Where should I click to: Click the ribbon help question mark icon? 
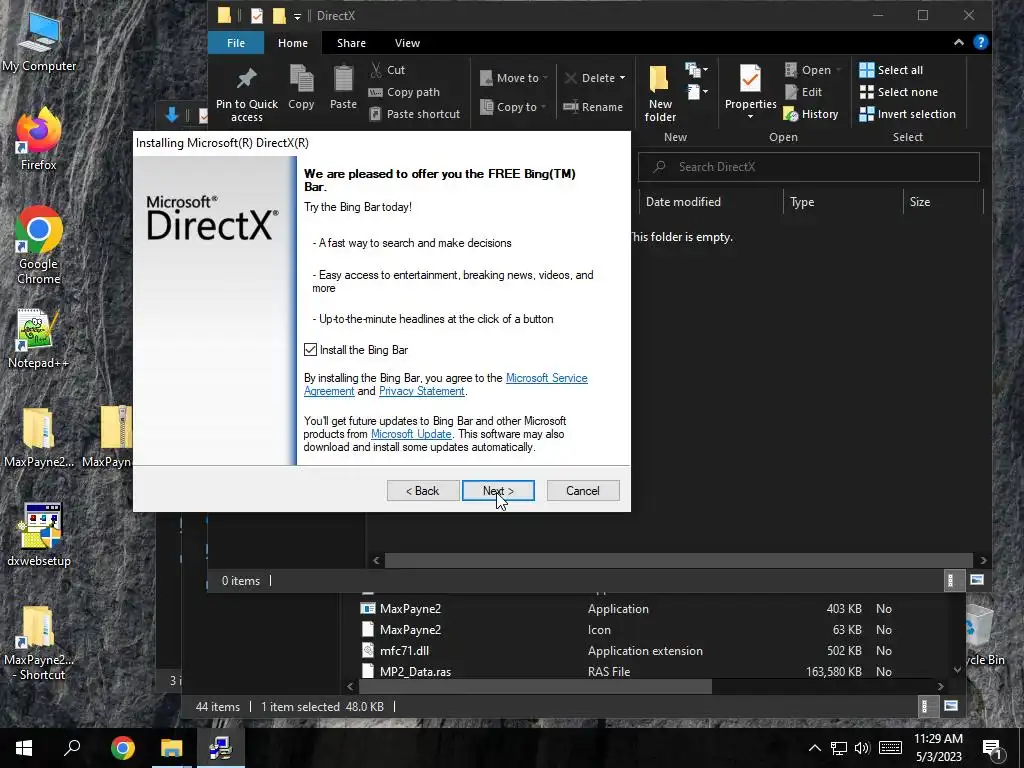click(x=980, y=42)
